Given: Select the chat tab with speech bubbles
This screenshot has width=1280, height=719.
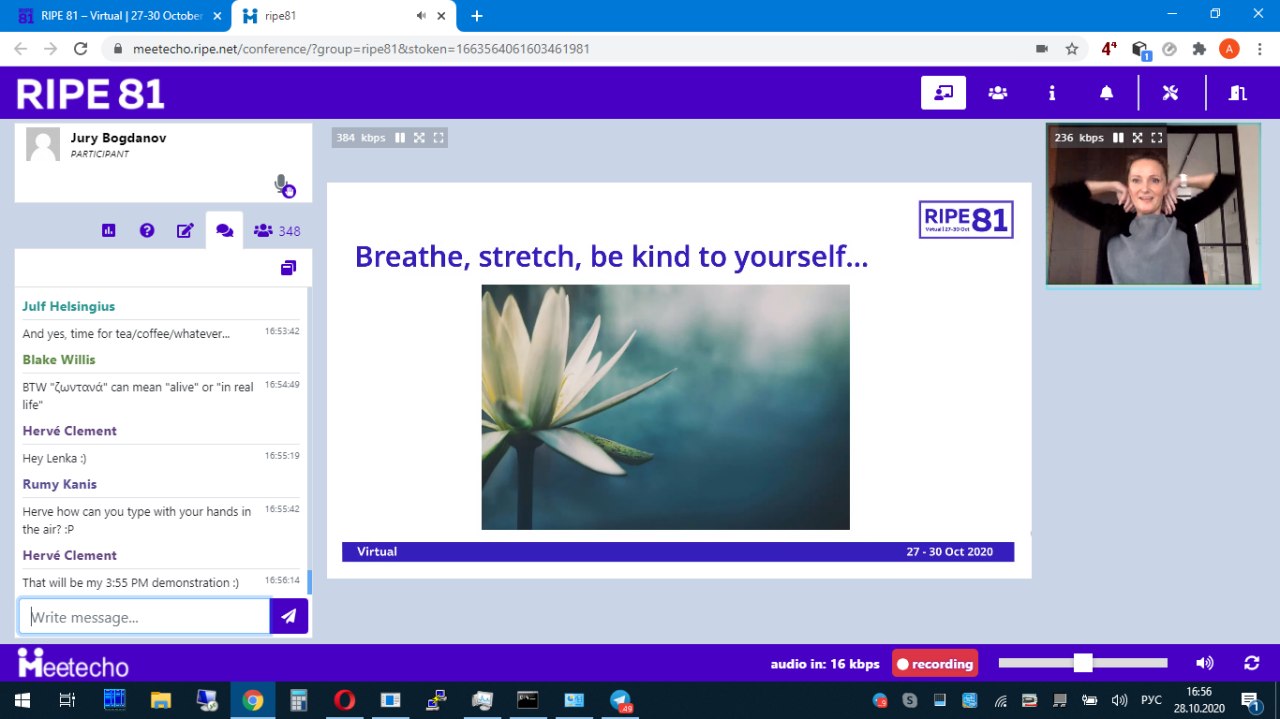Looking at the screenshot, I should pos(224,231).
